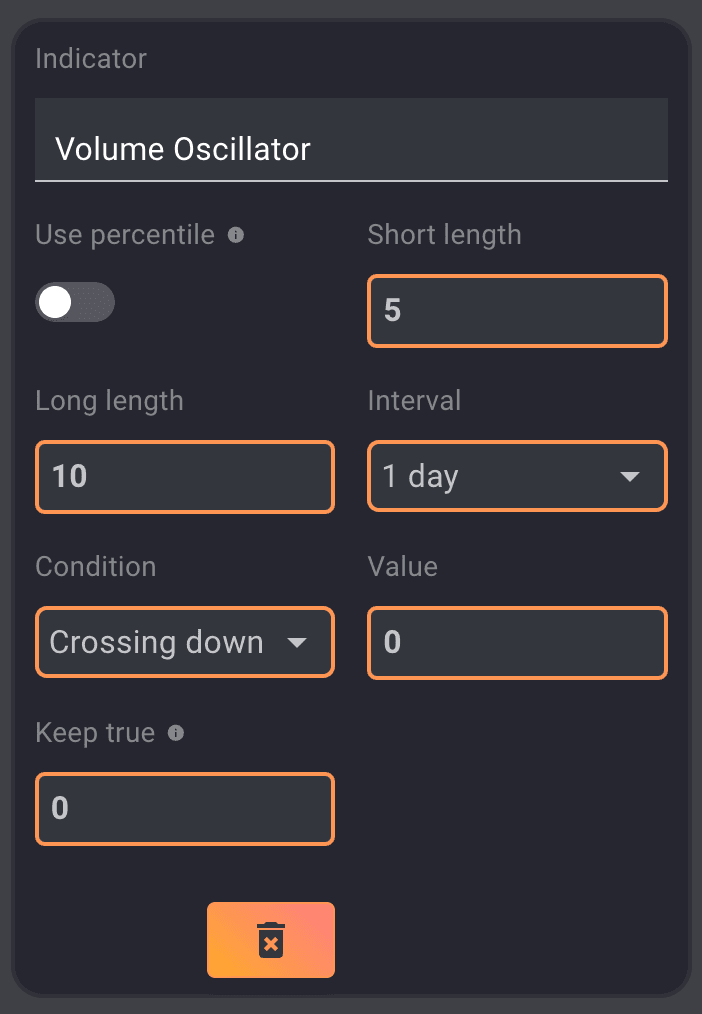Click the Short length label
This screenshot has height=1014, width=702.
pyautogui.click(x=444, y=235)
